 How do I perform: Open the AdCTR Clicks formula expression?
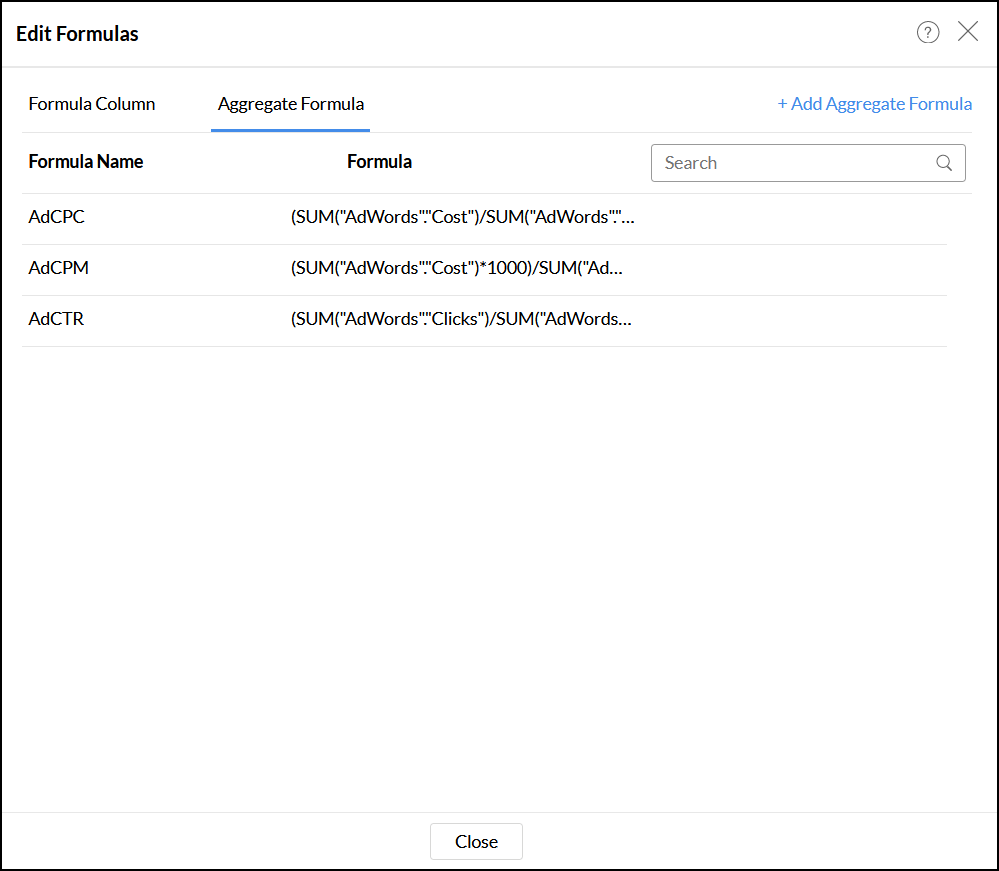[x=460, y=320]
